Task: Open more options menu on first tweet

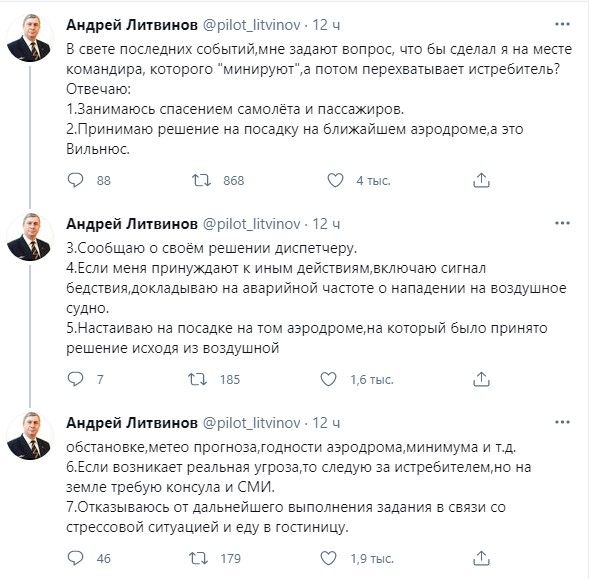Action: click(x=562, y=24)
